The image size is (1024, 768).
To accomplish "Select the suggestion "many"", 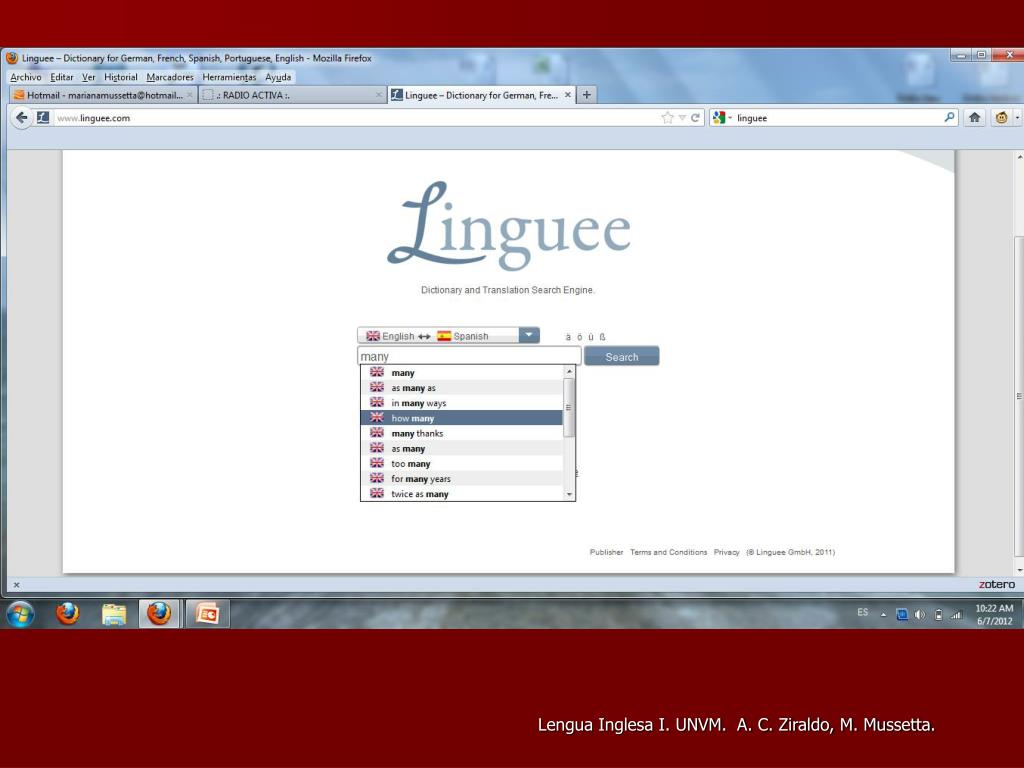I will (x=462, y=372).
